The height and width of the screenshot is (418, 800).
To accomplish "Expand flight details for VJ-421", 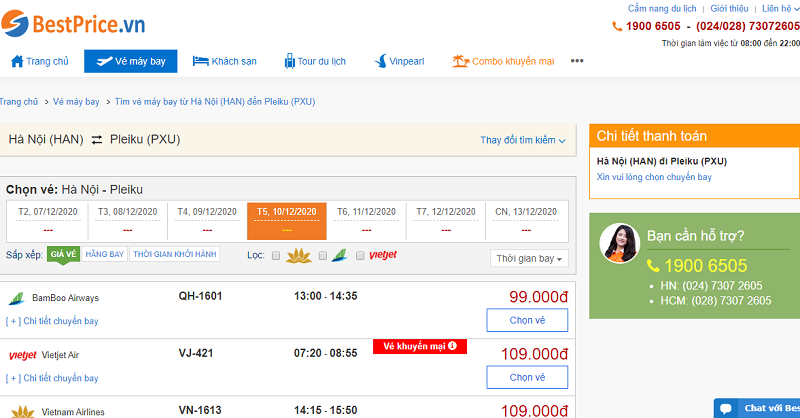I will coord(52,378).
